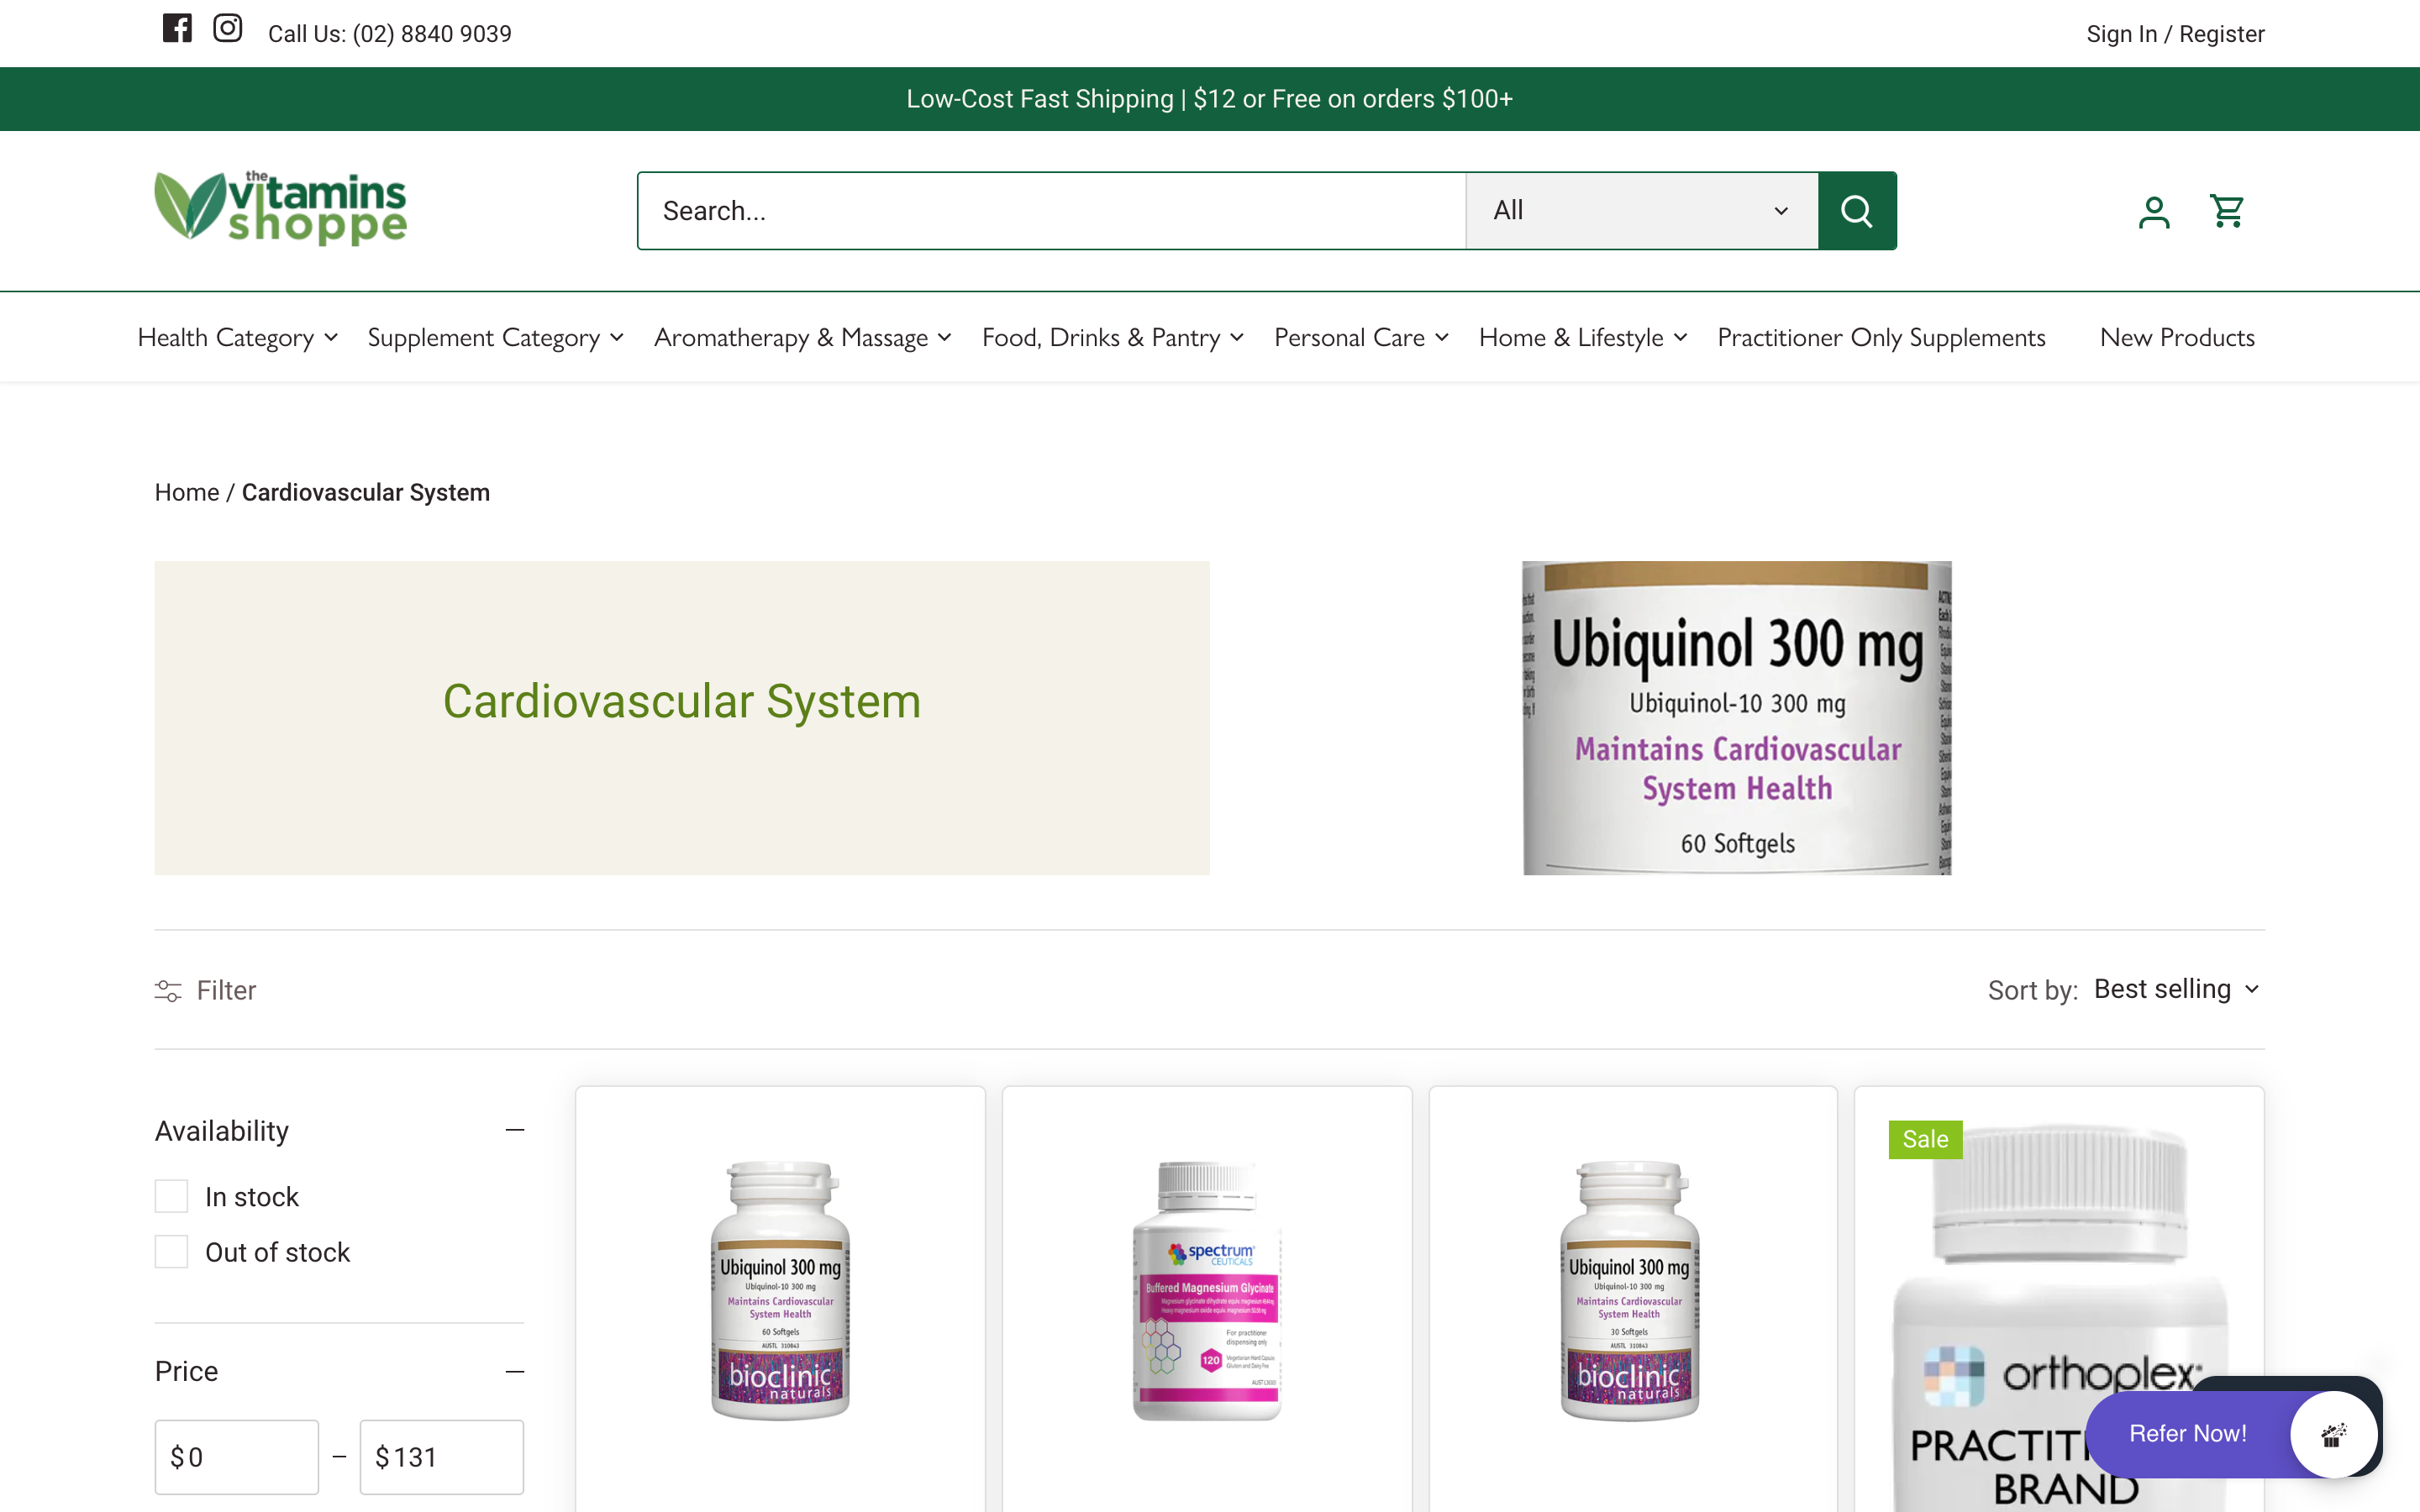Click the search magnifier icon
Image resolution: width=2420 pixels, height=1512 pixels.
pyautogui.click(x=1857, y=211)
